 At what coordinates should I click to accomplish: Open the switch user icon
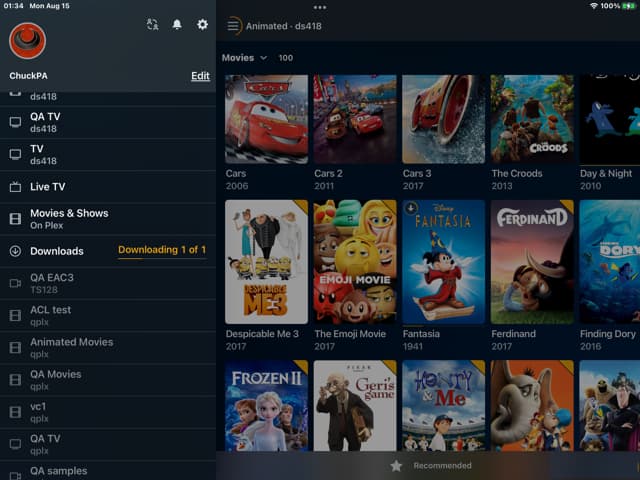coord(152,24)
